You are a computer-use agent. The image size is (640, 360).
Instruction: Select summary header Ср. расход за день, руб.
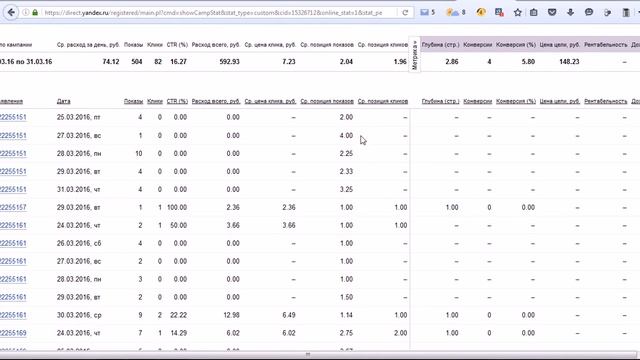pyautogui.click(x=88, y=45)
